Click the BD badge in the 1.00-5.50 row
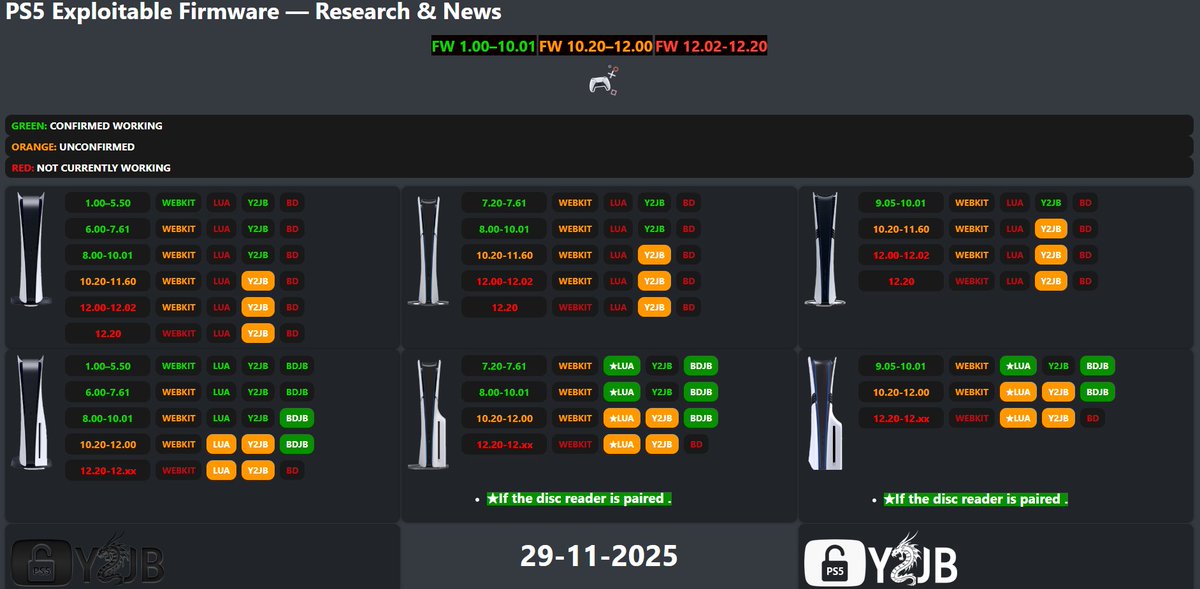This screenshot has height=589, width=1200. (x=293, y=203)
